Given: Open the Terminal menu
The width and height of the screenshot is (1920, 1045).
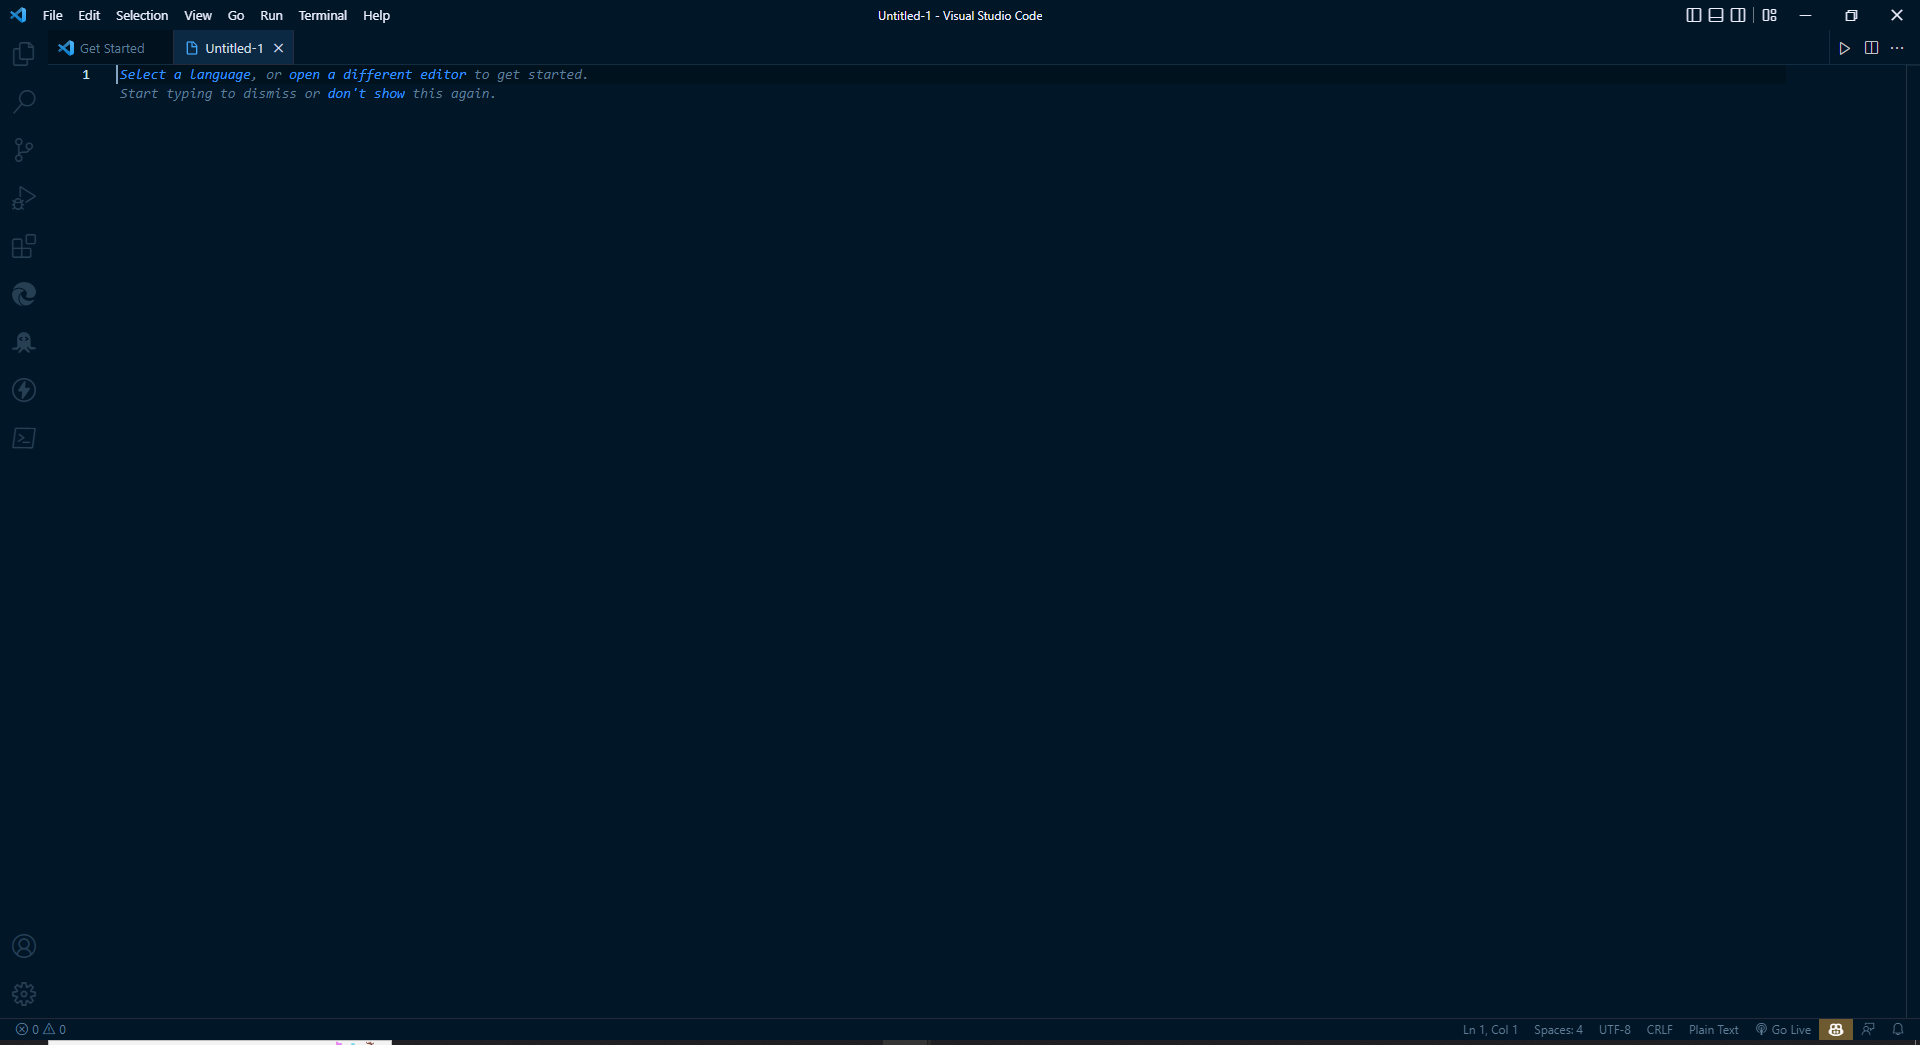Looking at the screenshot, I should [322, 15].
